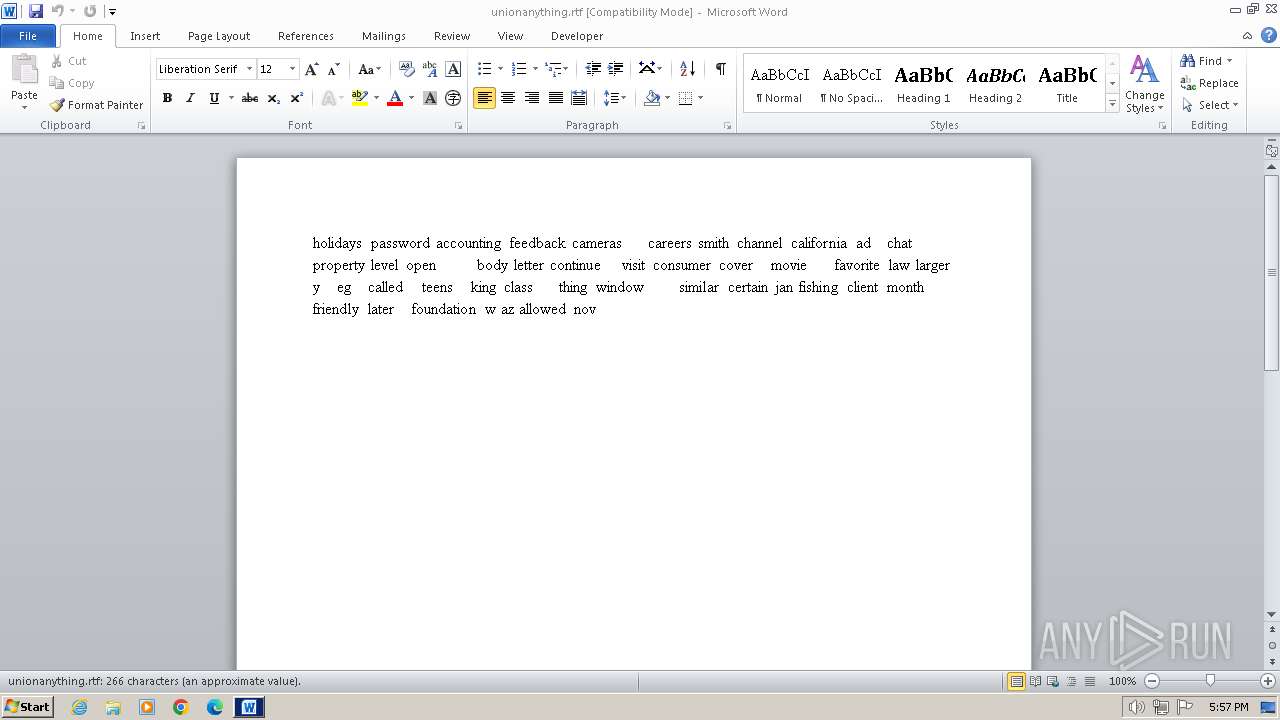This screenshot has width=1280, height=720.
Task: Center align the paragraph
Action: pyautogui.click(x=508, y=98)
